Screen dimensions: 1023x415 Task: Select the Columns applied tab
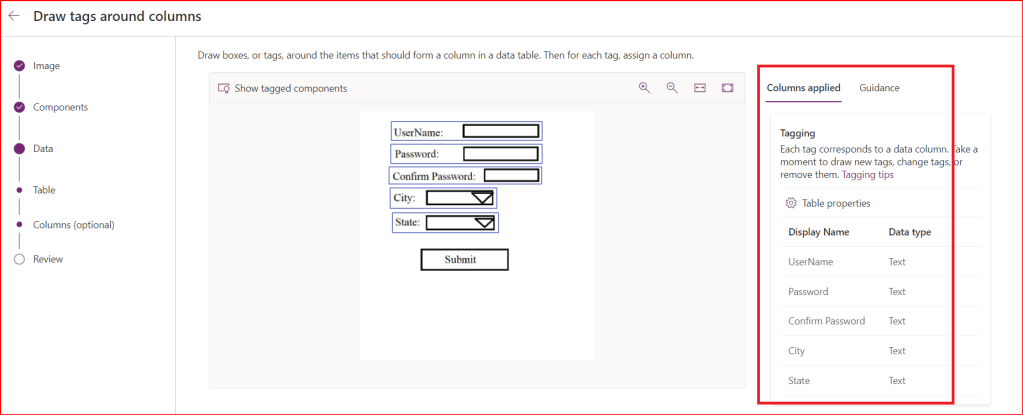coord(803,88)
